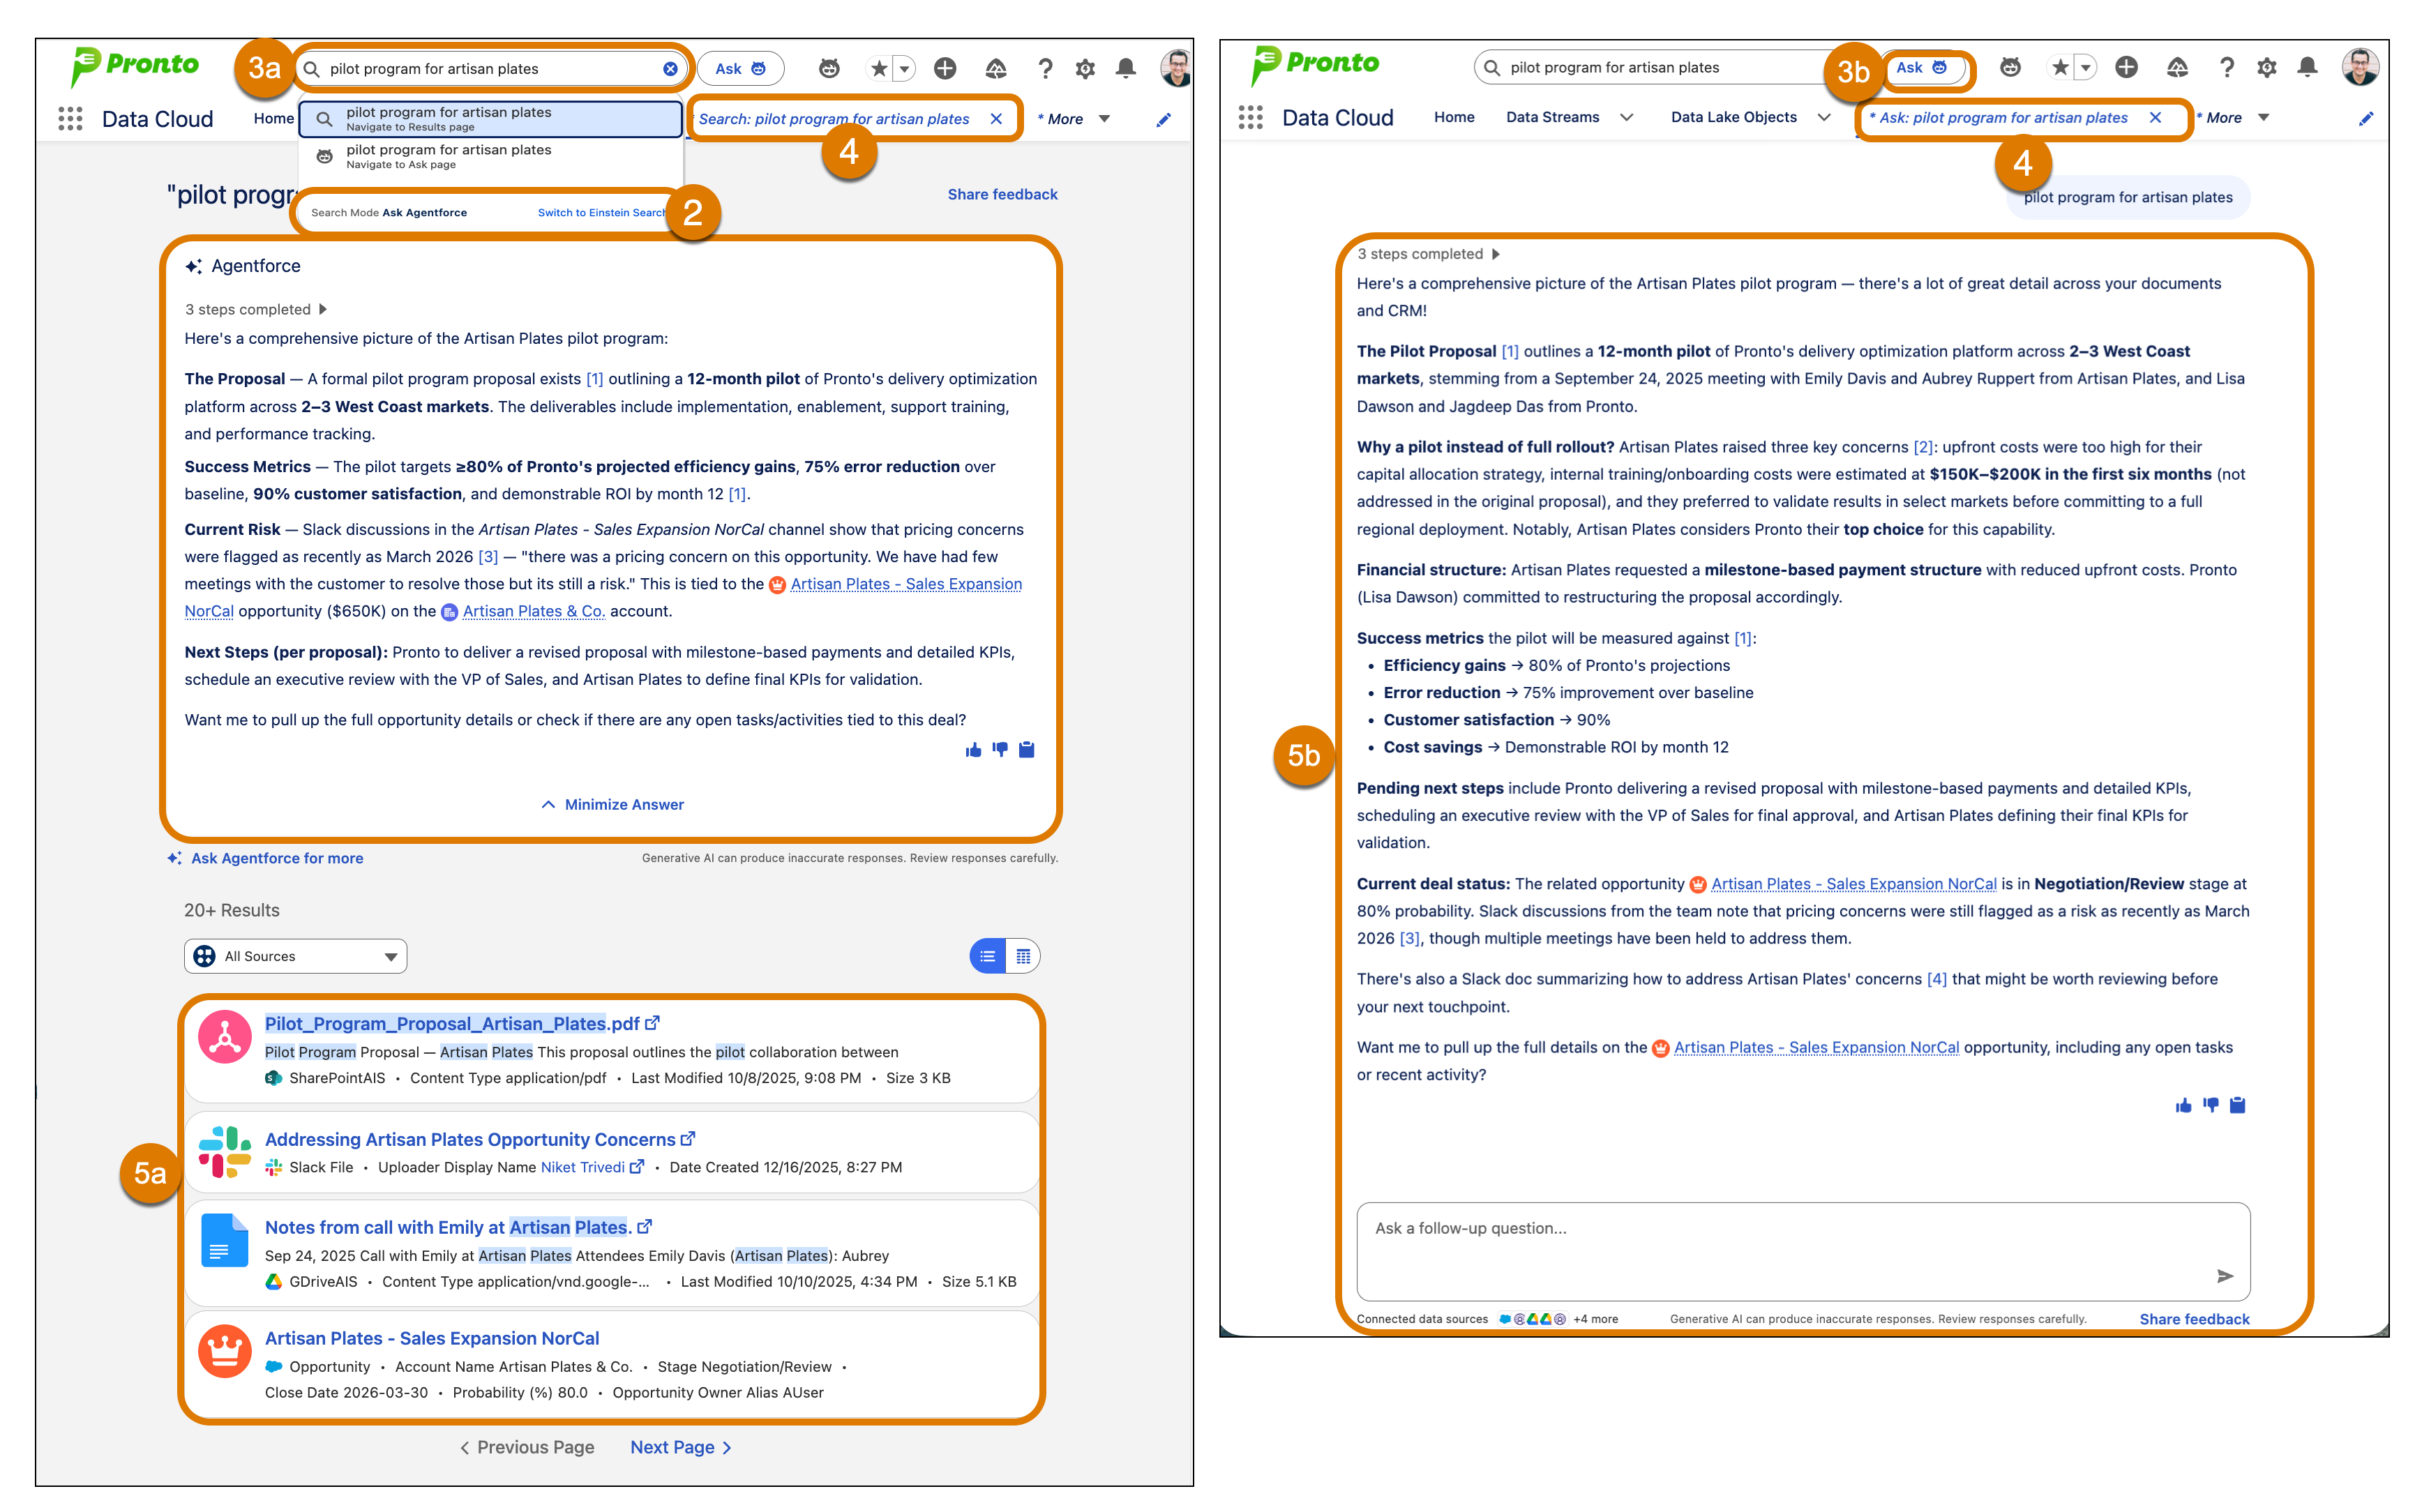Copy the right Ask answer to clipboard
This screenshot has width=2422, height=1512.
(2237, 1105)
